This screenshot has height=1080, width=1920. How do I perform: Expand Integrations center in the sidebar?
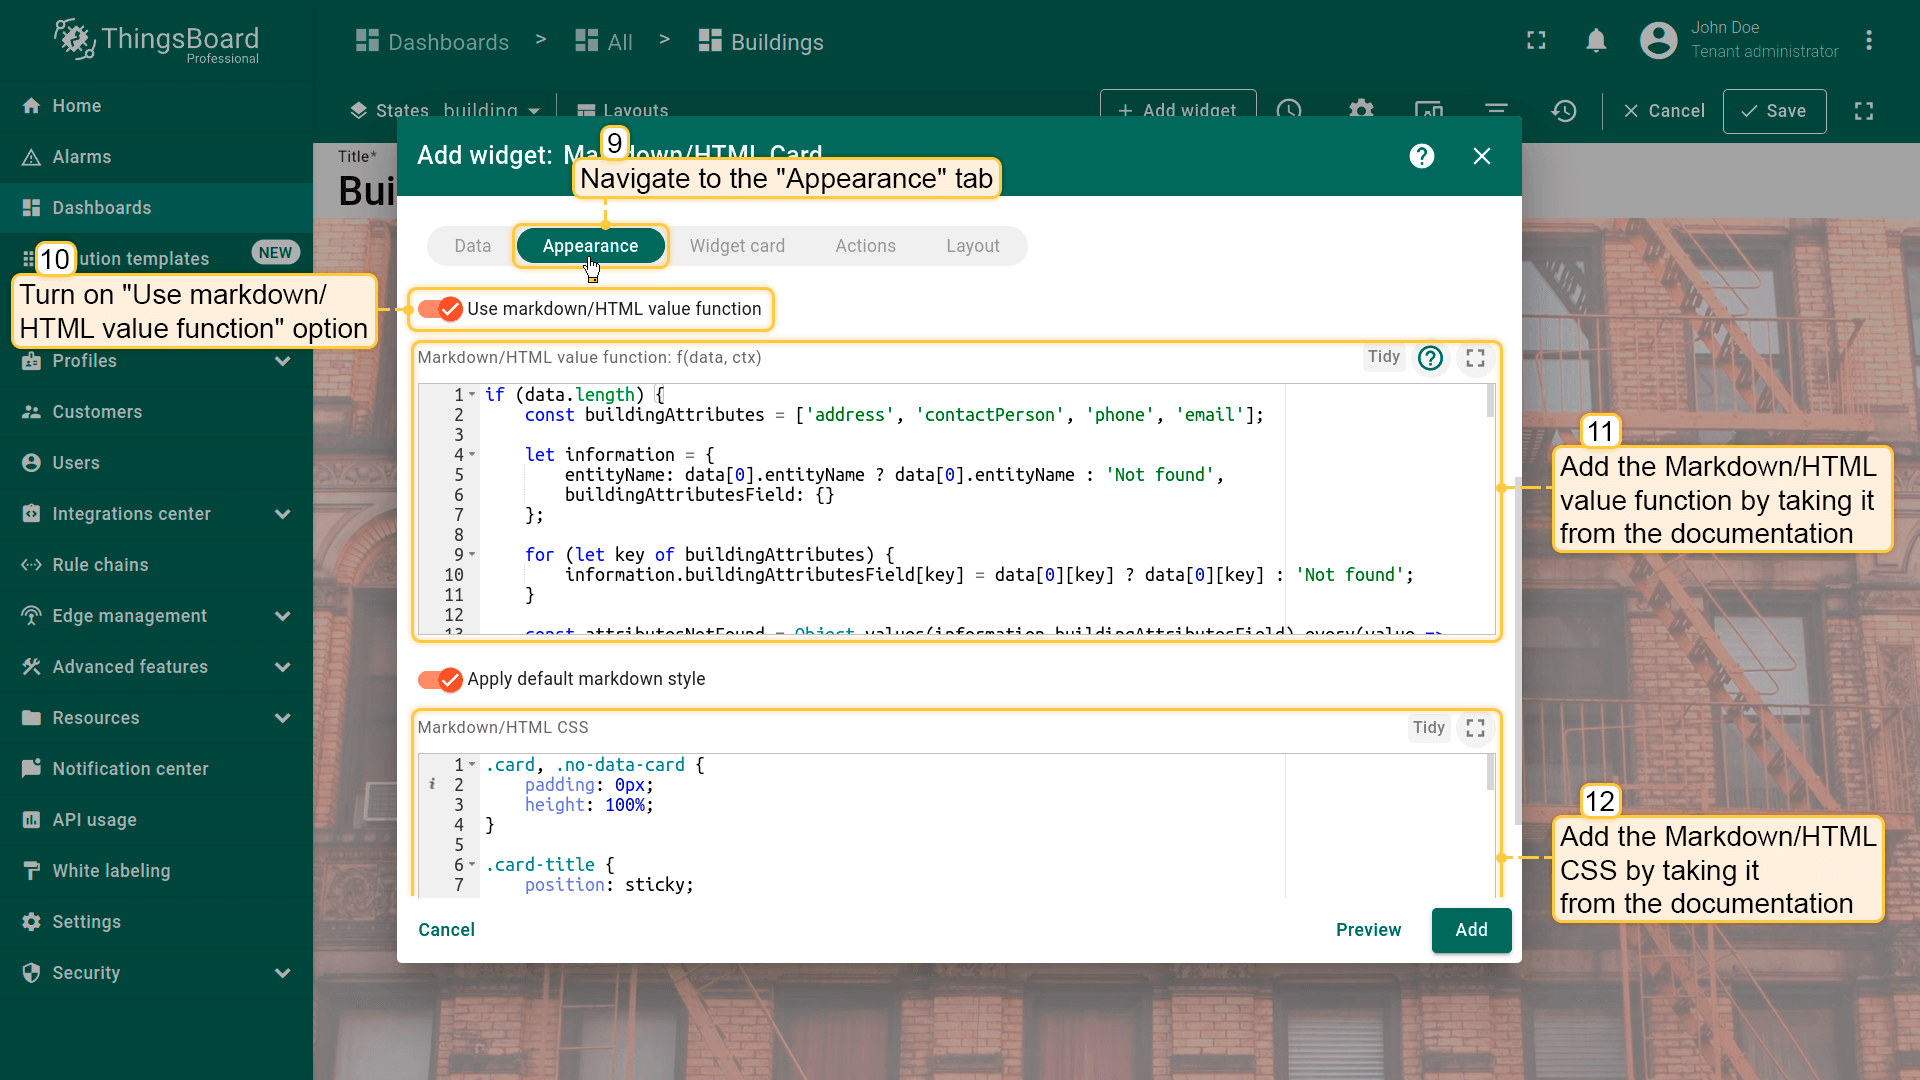(282, 514)
